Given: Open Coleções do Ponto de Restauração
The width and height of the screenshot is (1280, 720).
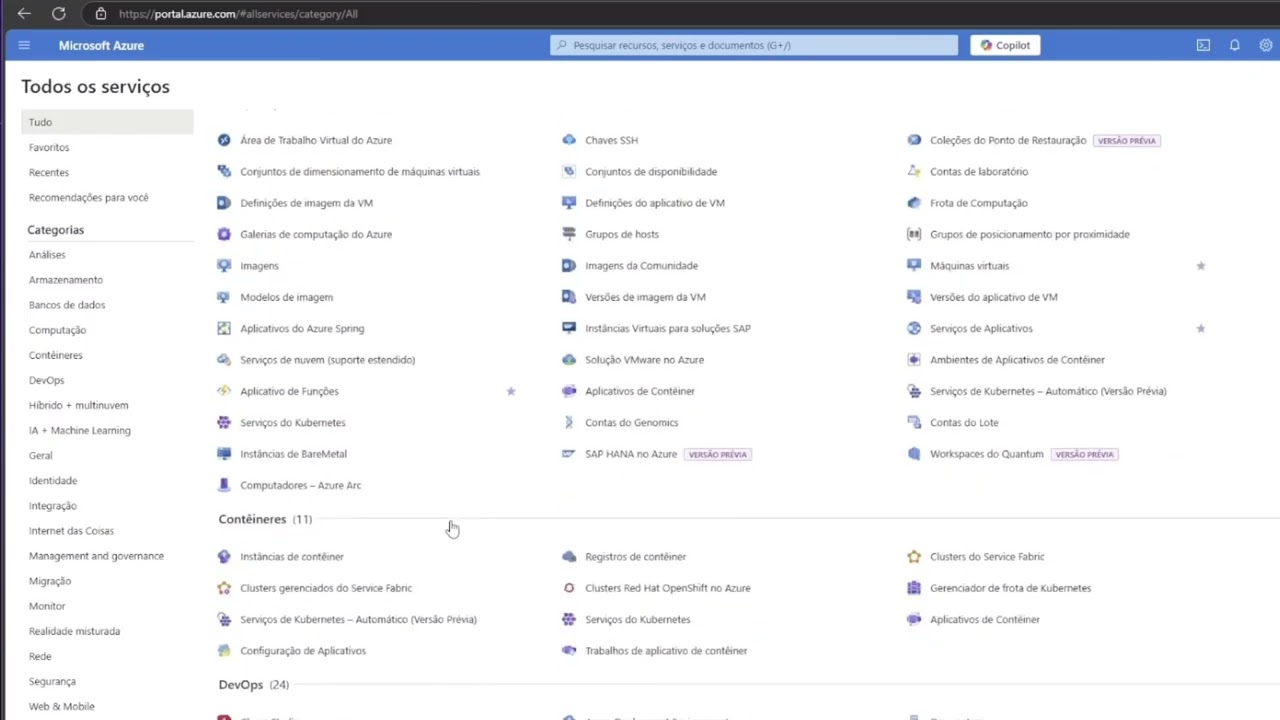Looking at the screenshot, I should [x=1008, y=140].
